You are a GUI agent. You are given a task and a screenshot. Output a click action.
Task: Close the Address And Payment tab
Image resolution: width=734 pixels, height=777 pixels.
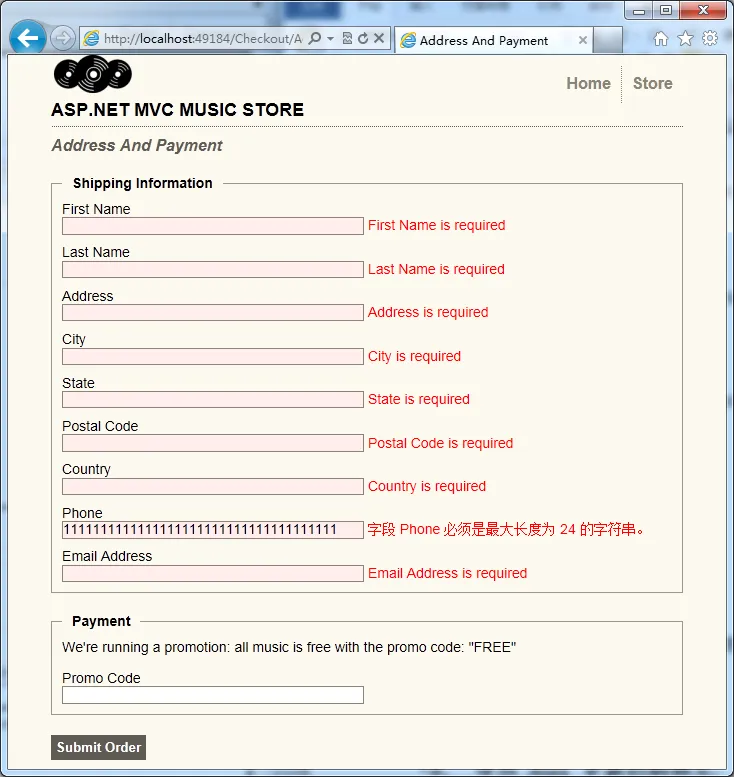tap(583, 40)
